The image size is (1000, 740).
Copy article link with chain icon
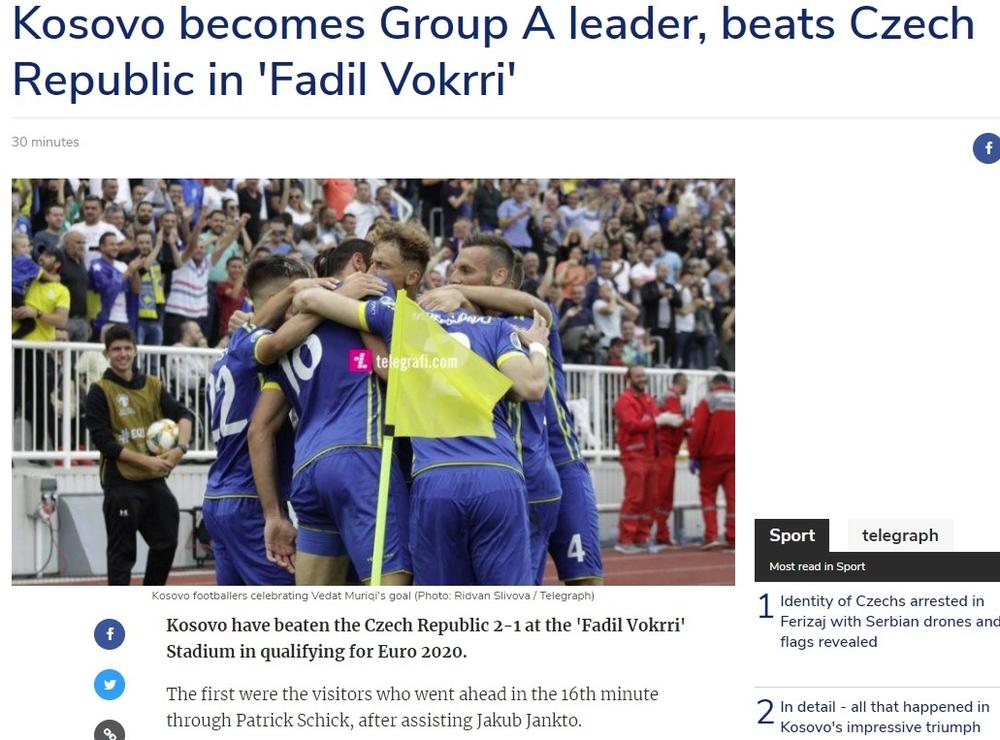pyautogui.click(x=110, y=731)
